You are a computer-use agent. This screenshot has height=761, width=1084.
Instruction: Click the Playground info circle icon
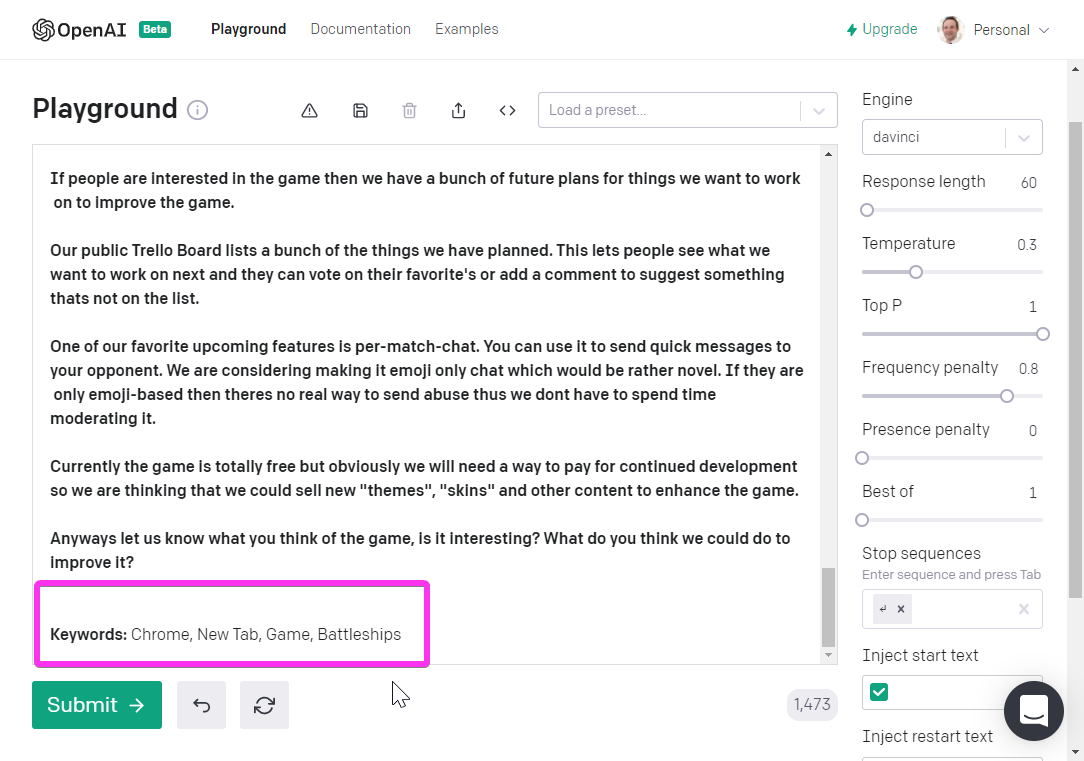click(198, 110)
